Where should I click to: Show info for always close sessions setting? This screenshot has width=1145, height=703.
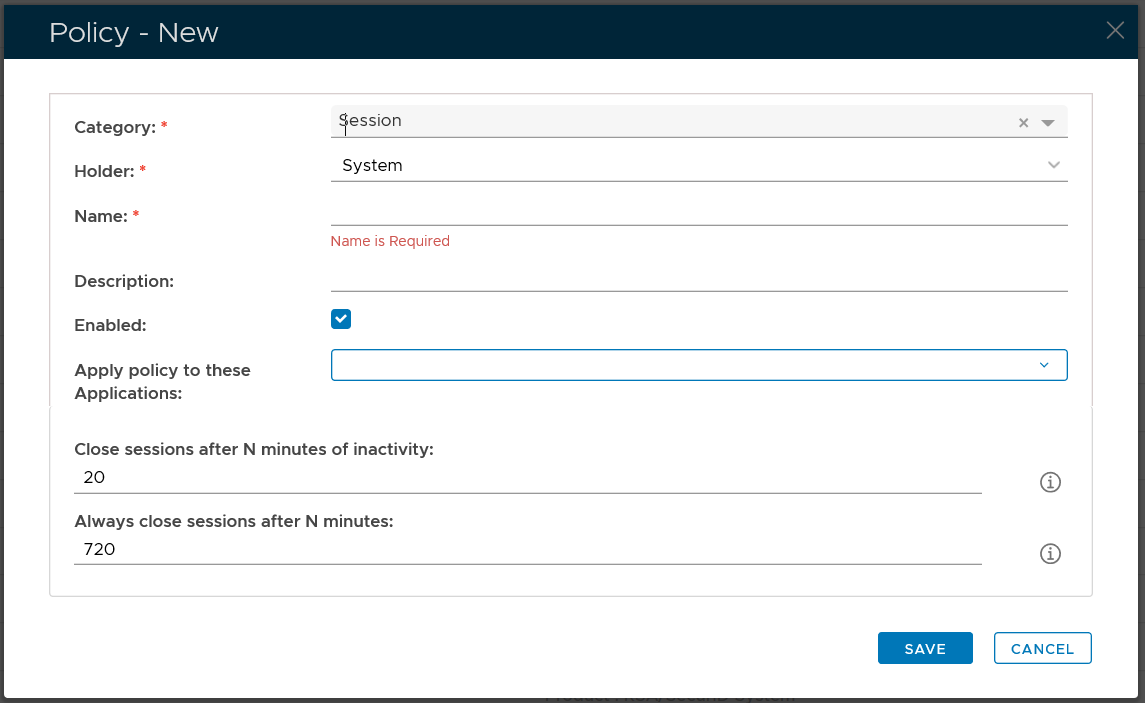[1050, 554]
